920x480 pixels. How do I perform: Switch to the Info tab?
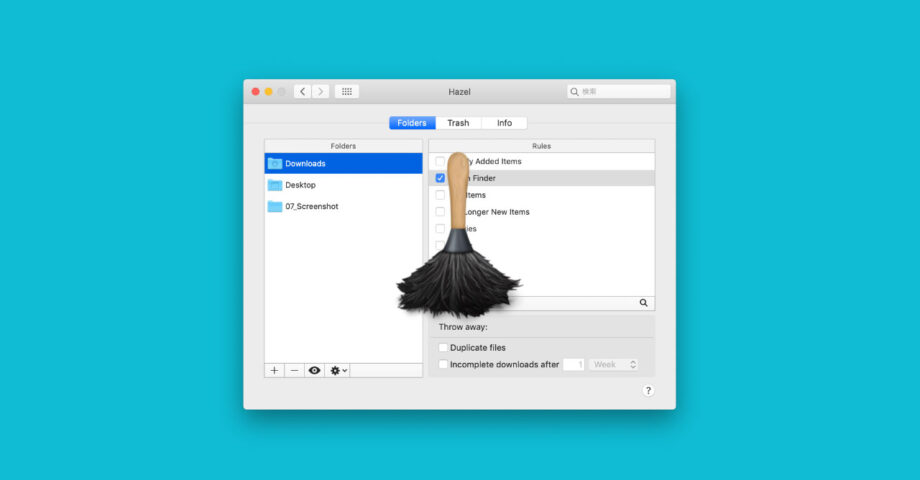click(x=504, y=123)
